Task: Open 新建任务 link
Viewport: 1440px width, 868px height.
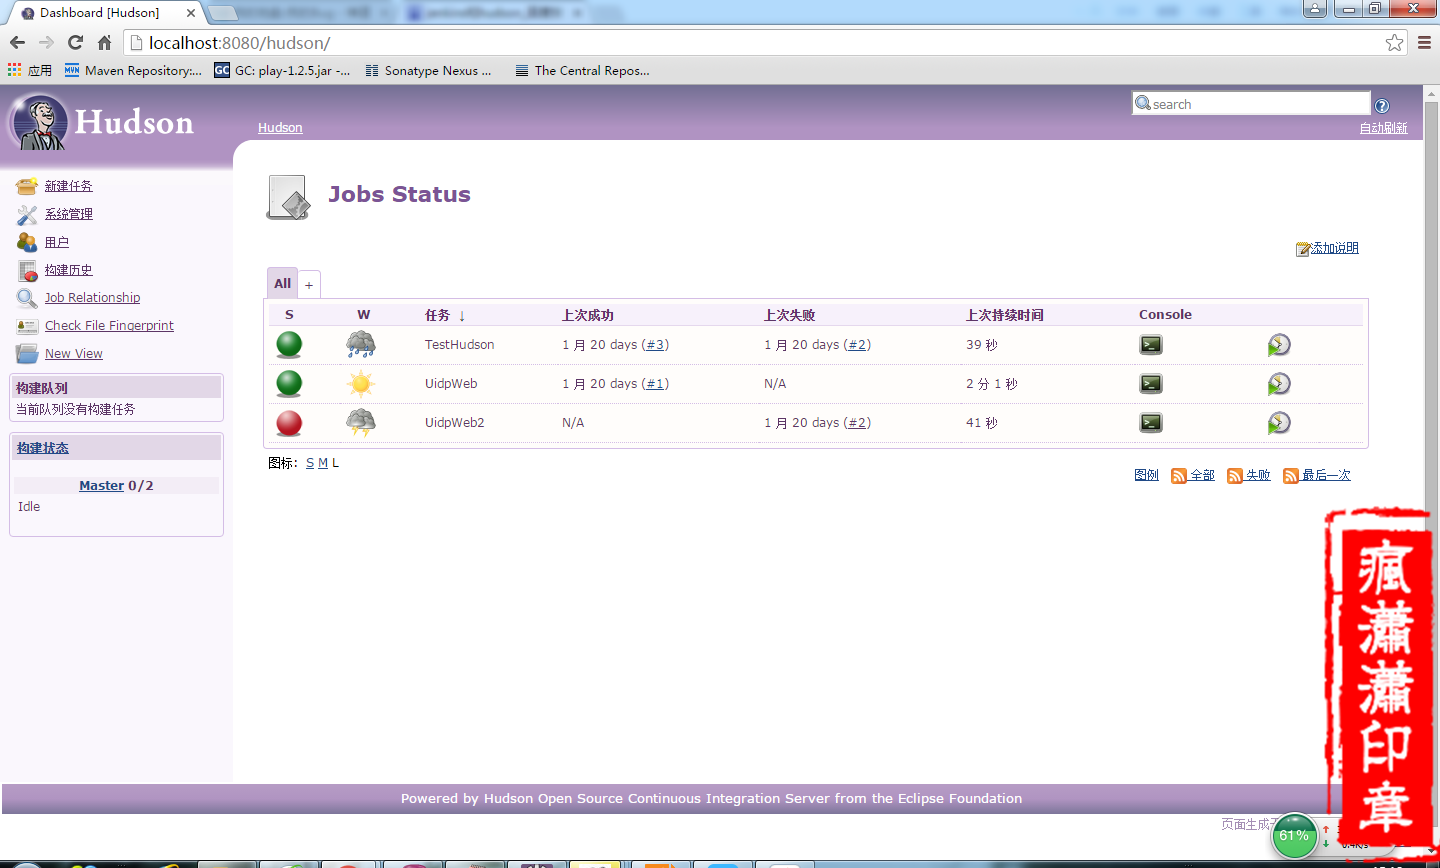Action: coord(69,186)
